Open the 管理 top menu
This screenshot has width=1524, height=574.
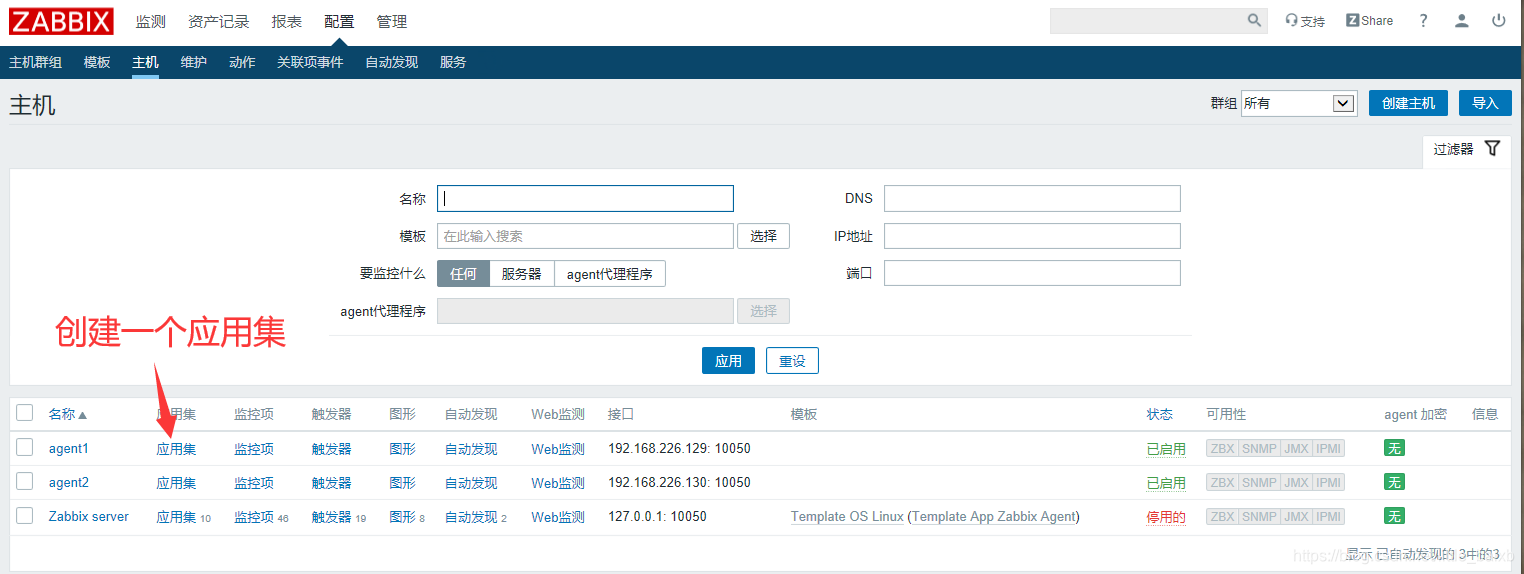tap(392, 21)
